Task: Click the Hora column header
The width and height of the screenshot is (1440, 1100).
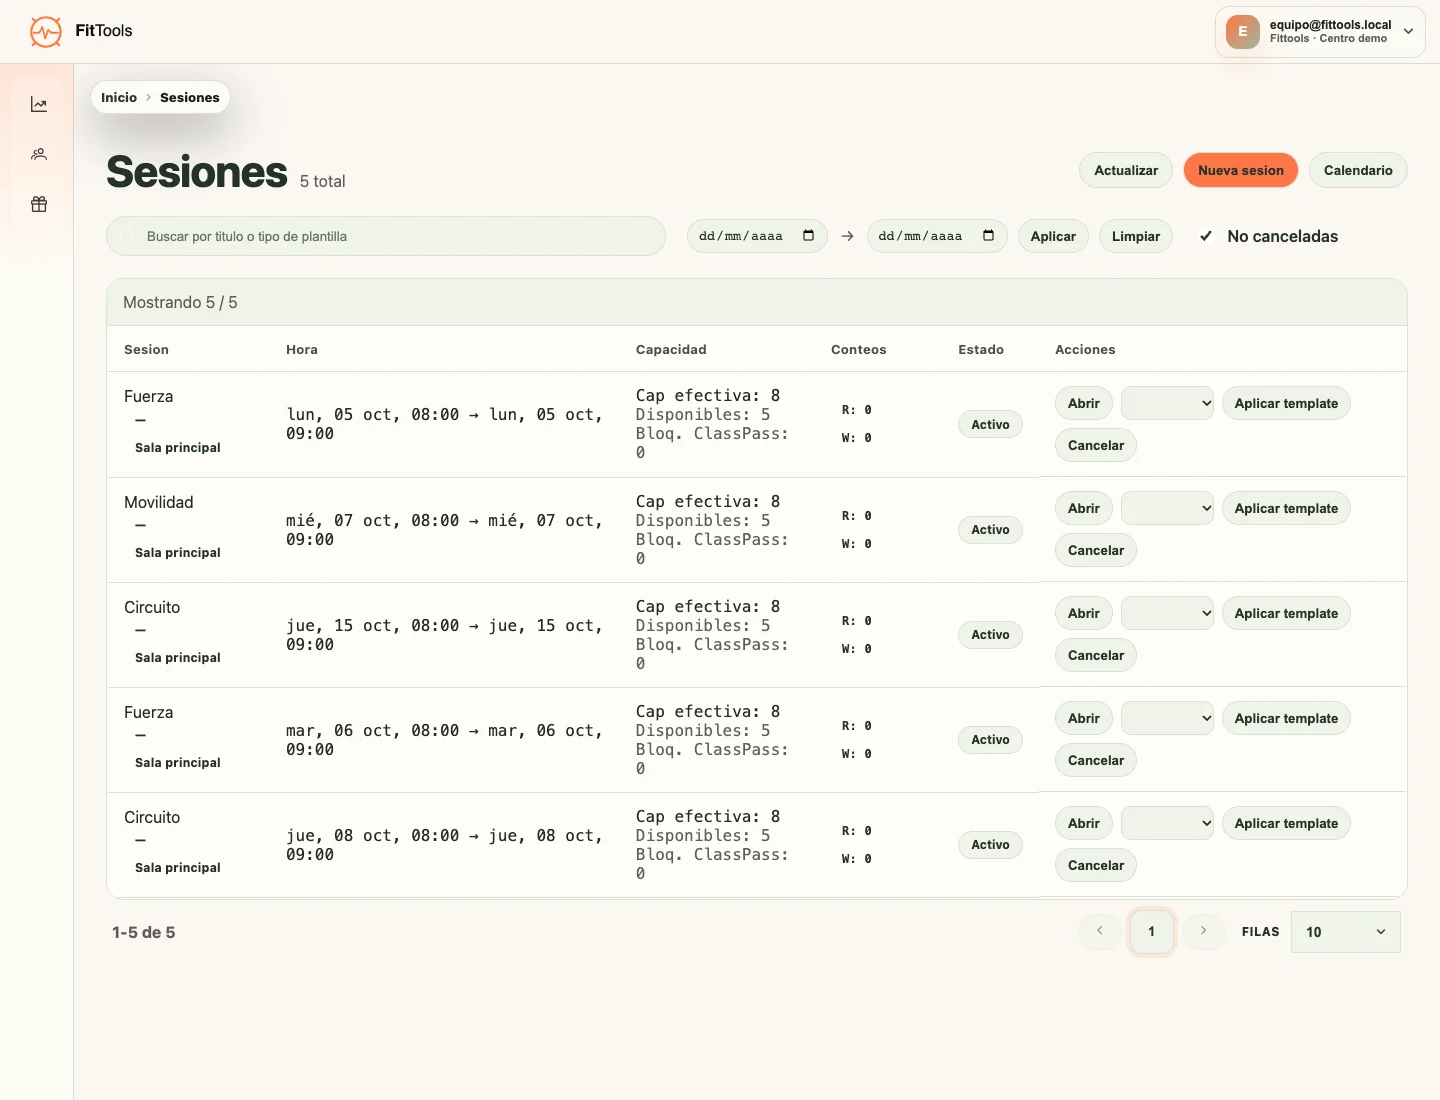Action: [x=302, y=349]
